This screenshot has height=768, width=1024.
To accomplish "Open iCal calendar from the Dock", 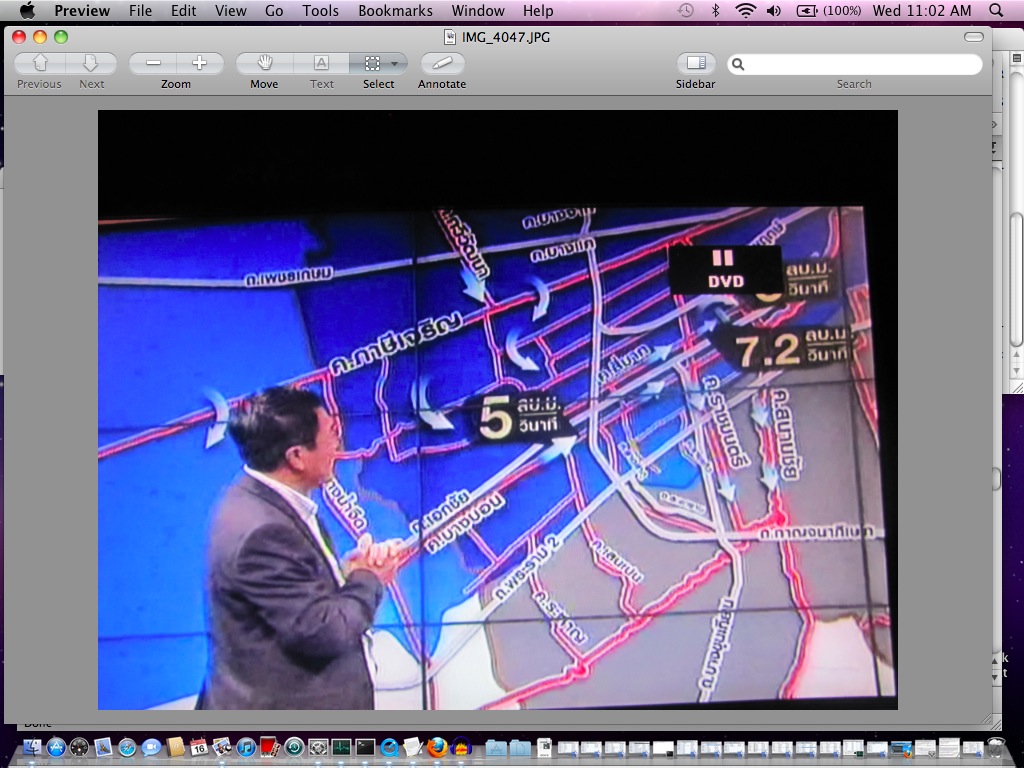I will [199, 747].
